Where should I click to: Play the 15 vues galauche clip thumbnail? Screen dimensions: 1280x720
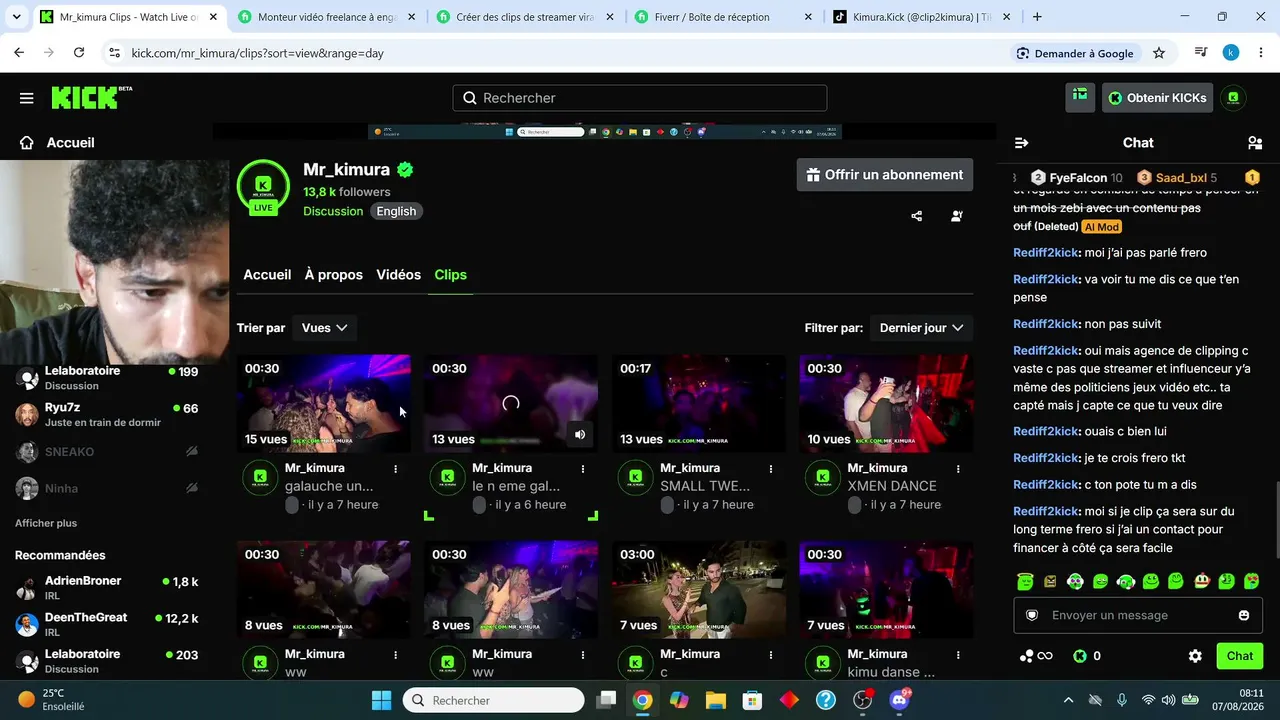pos(324,403)
